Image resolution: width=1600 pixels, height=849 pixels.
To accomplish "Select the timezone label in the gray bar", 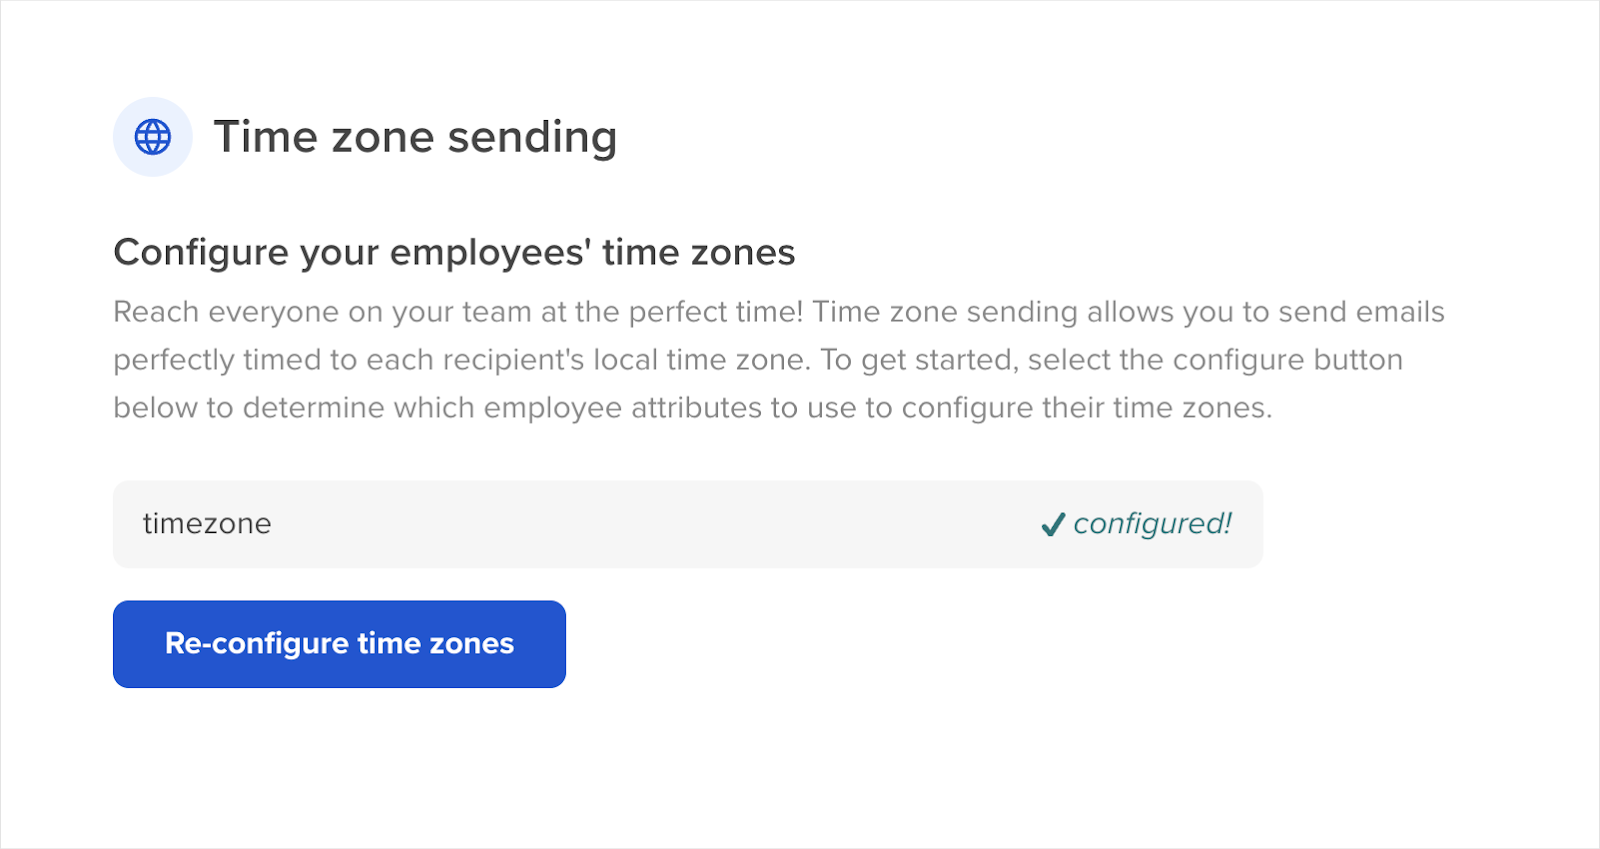I will tap(208, 523).
